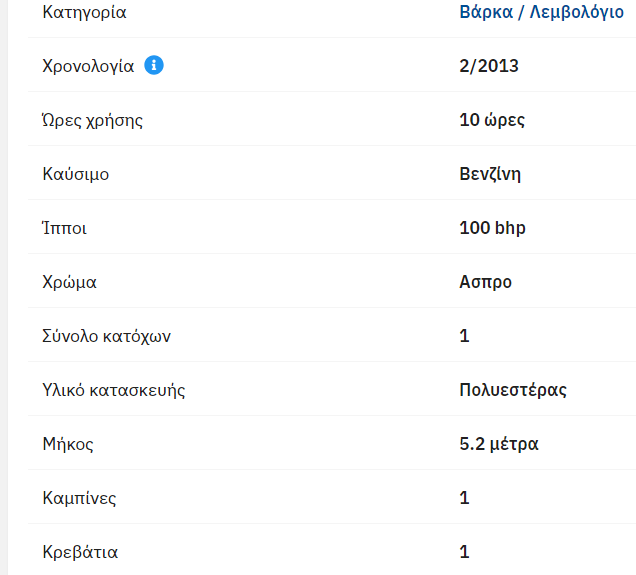This screenshot has height=575, width=636.
Task: Select the 100 bhp value
Action: coord(492,229)
